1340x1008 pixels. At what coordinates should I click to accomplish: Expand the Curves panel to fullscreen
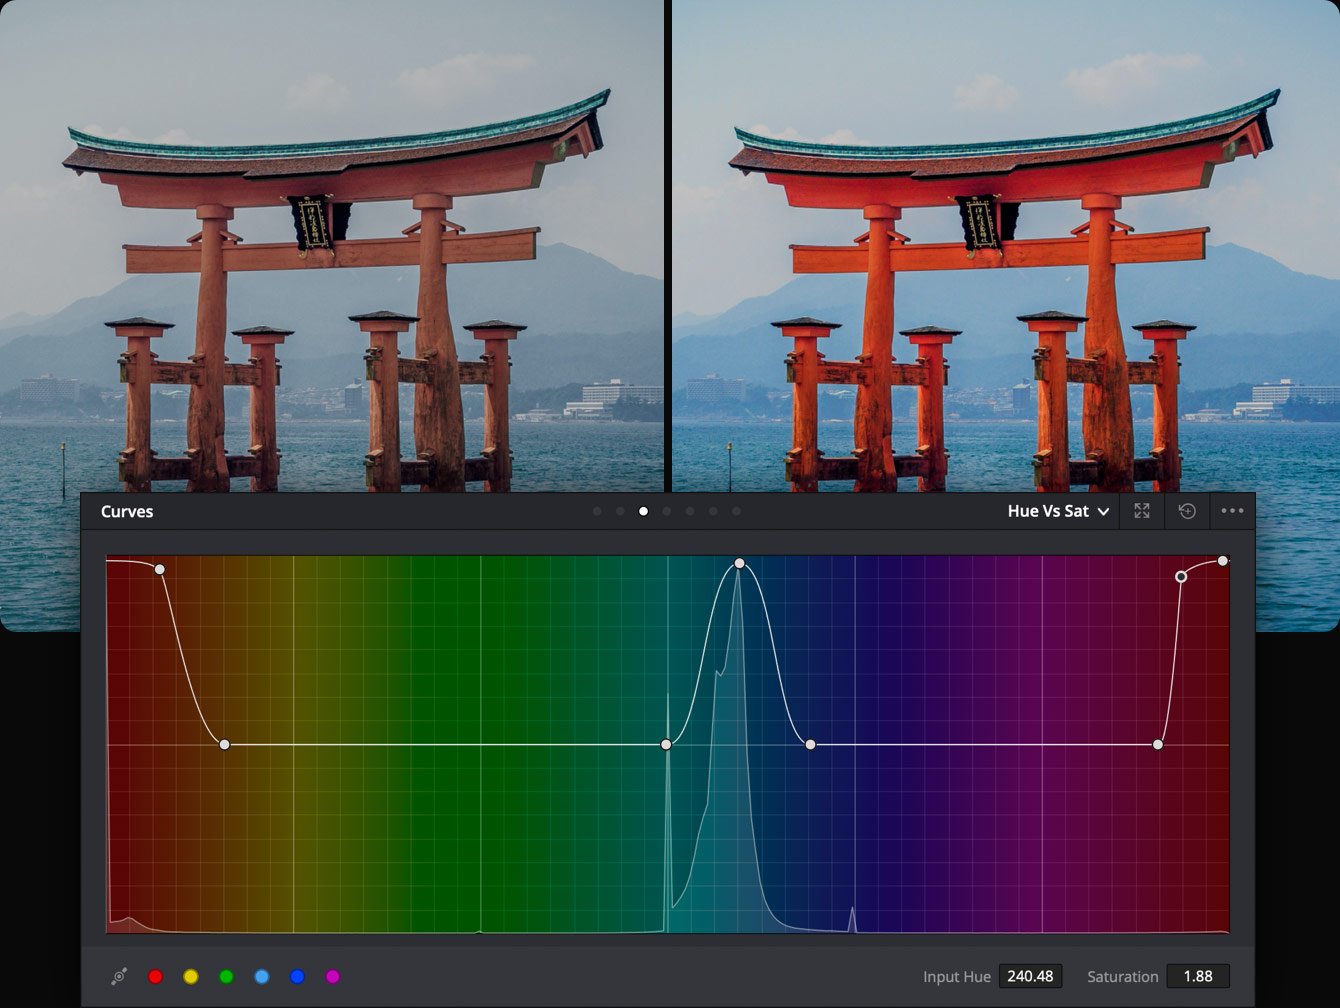(x=1141, y=511)
